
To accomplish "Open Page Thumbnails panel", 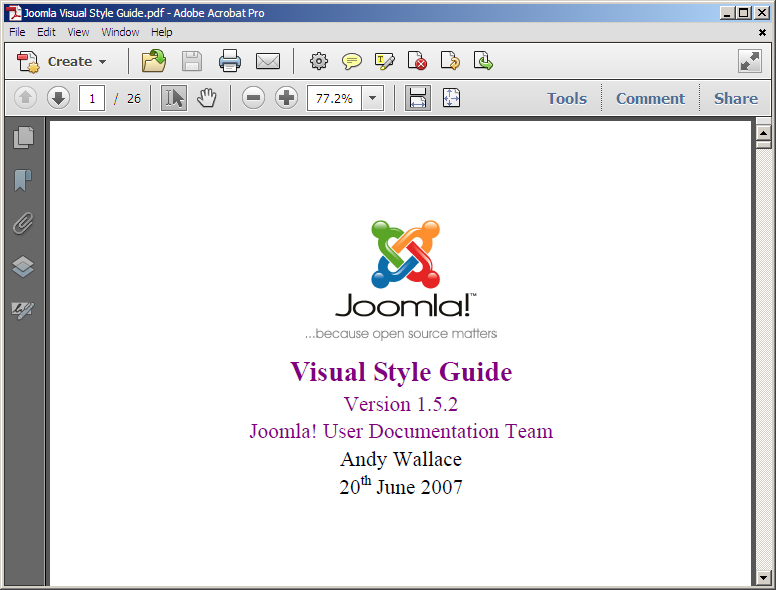I will click(x=23, y=138).
